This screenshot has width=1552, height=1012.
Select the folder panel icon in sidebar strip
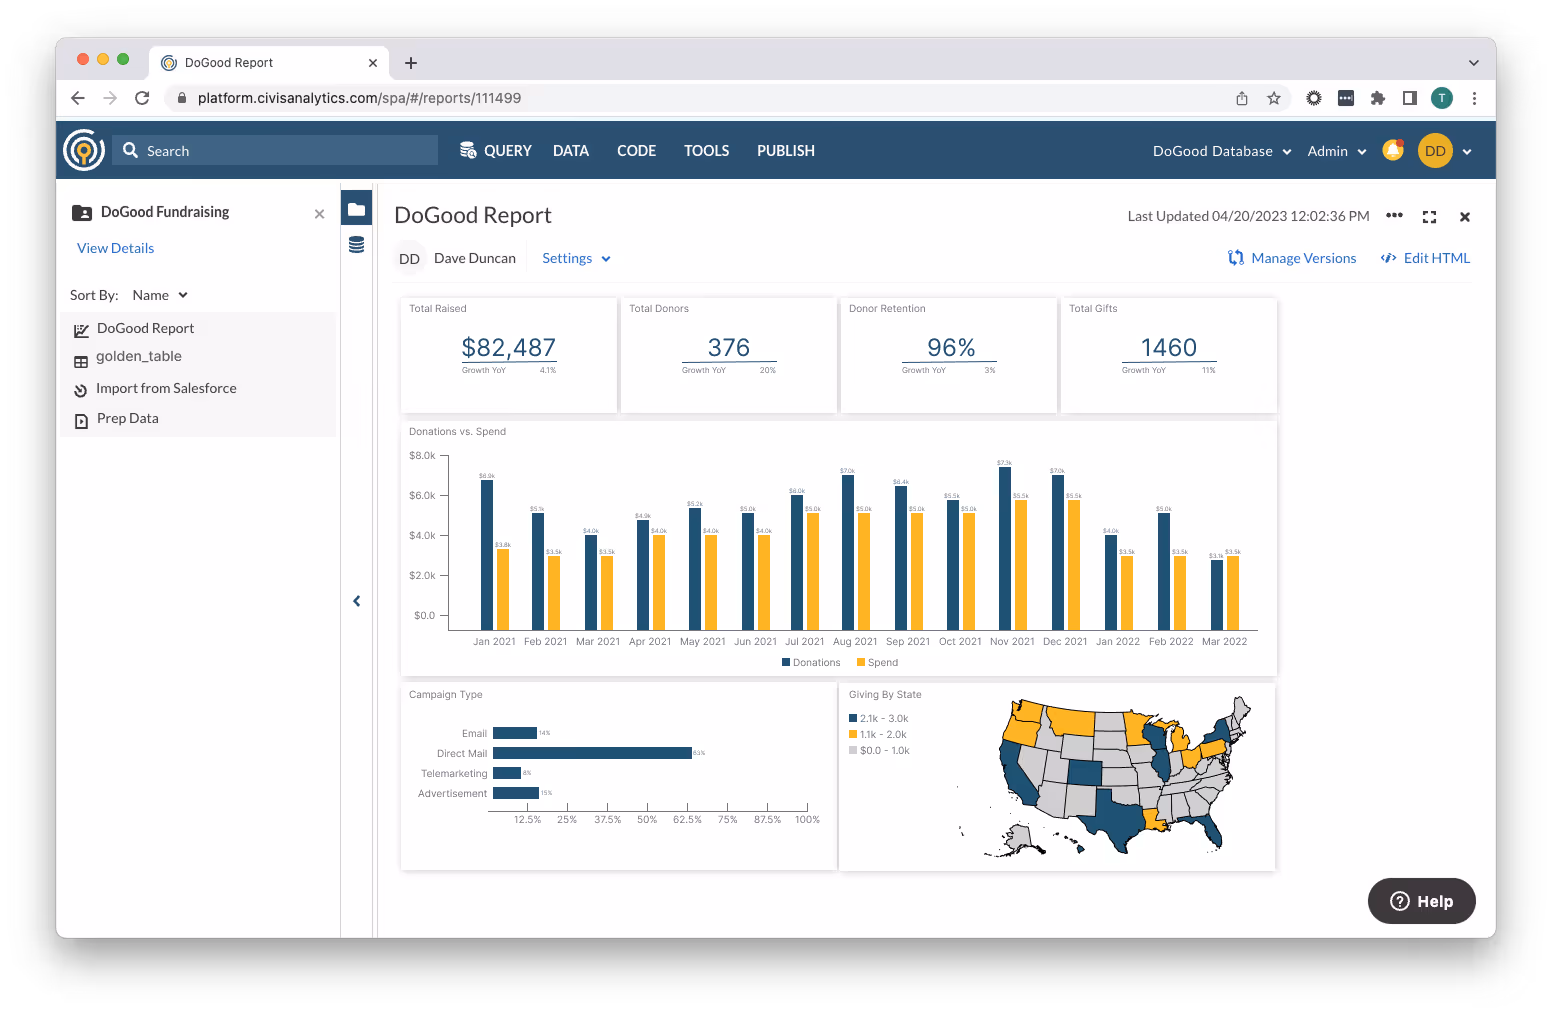point(356,209)
